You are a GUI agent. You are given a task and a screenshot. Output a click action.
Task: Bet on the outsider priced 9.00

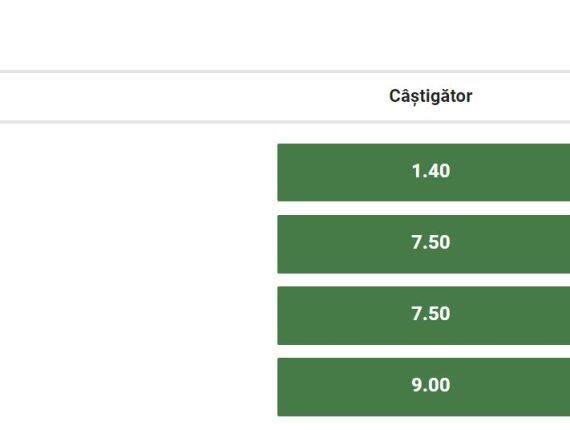[424, 387]
